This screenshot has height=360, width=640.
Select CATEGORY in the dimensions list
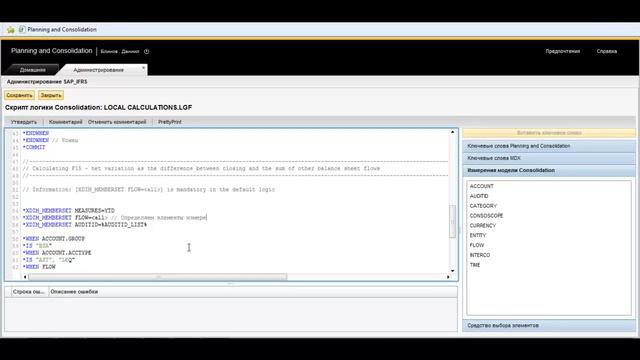[x=483, y=206]
